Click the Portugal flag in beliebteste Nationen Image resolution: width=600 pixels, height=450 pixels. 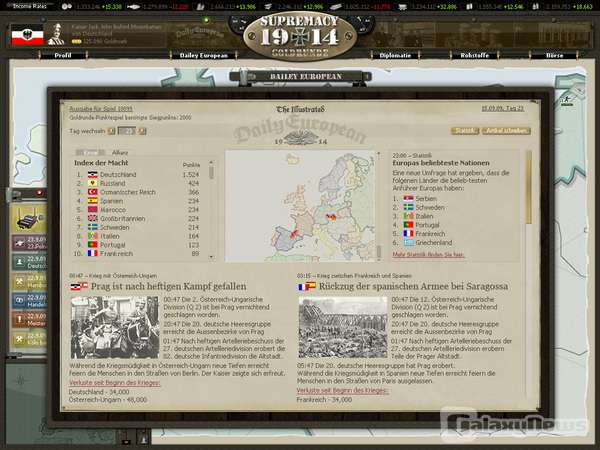(x=408, y=225)
